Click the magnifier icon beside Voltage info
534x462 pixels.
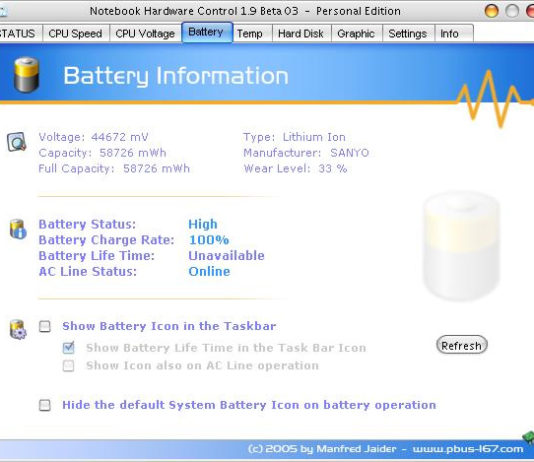(17, 142)
